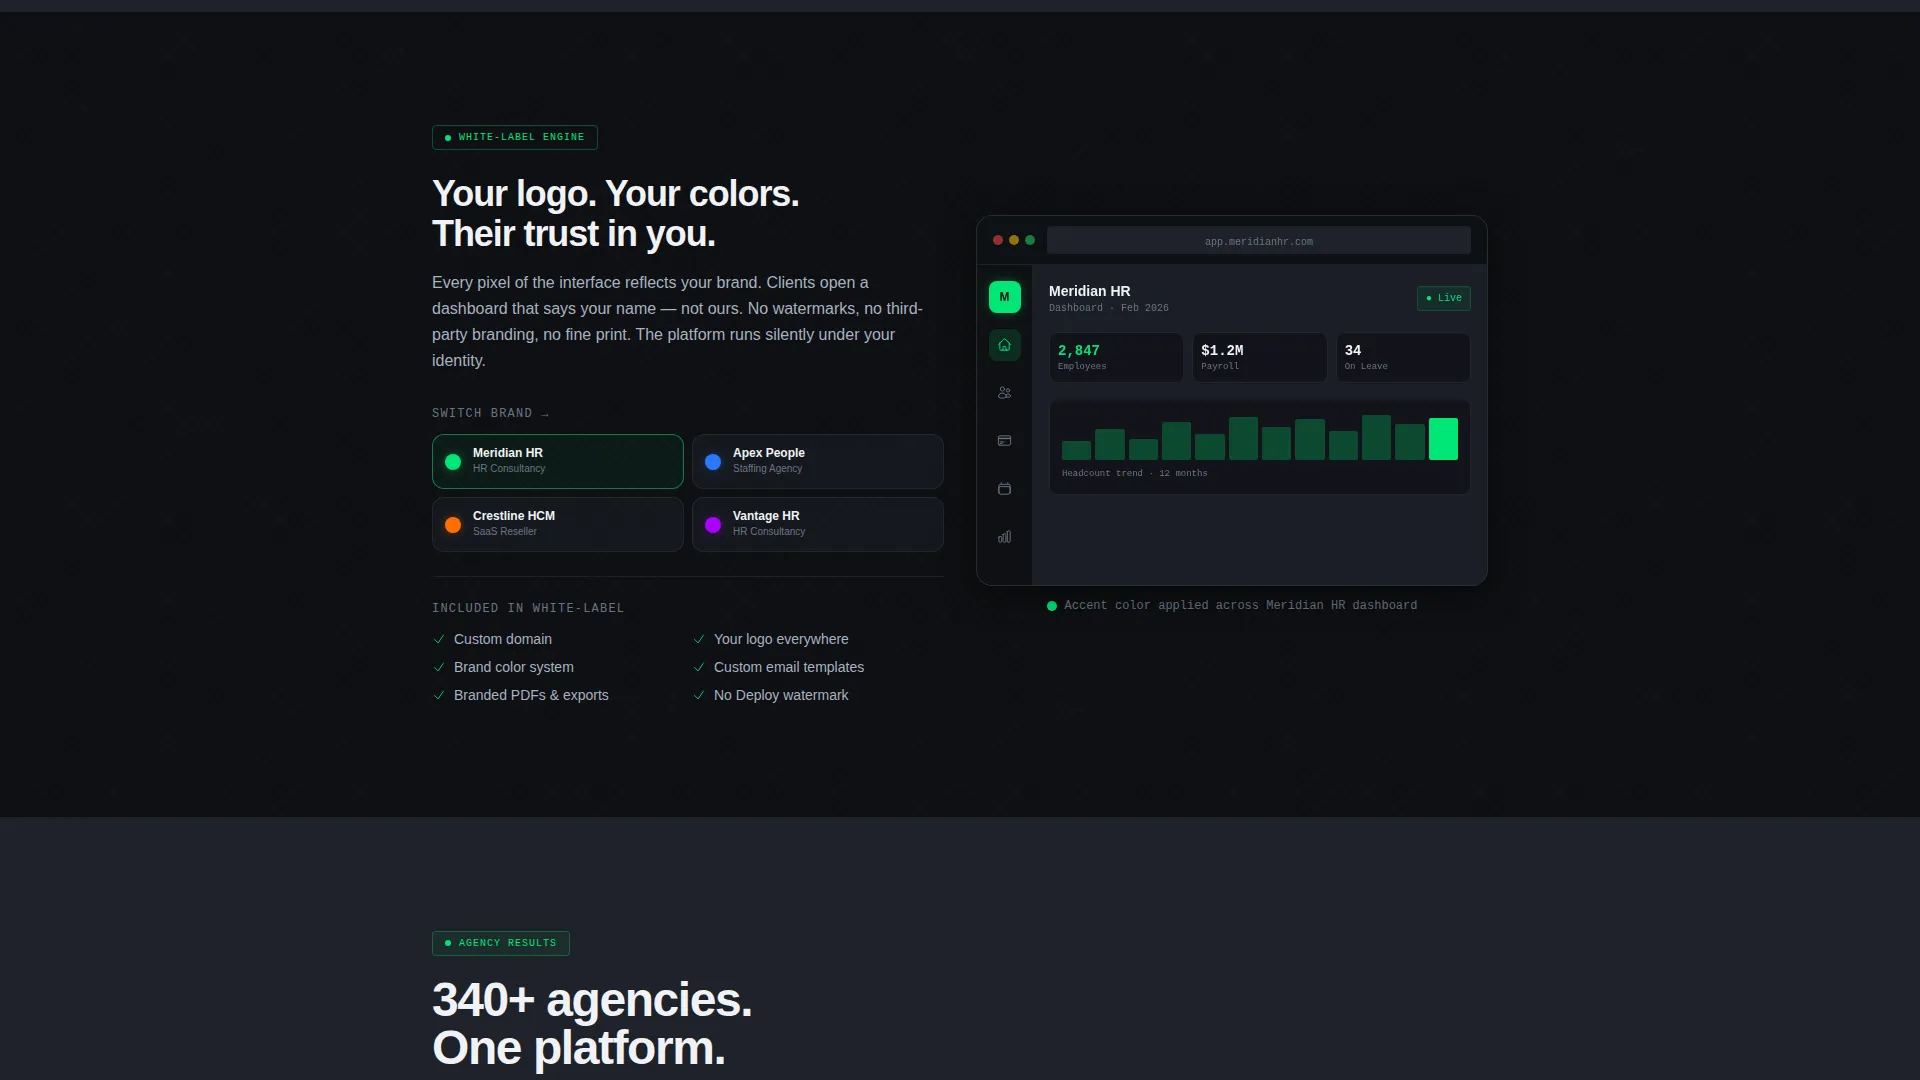Image resolution: width=1920 pixels, height=1080 pixels.
Task: Click the 'Branded PDFs & exports' text
Action: [531, 695]
